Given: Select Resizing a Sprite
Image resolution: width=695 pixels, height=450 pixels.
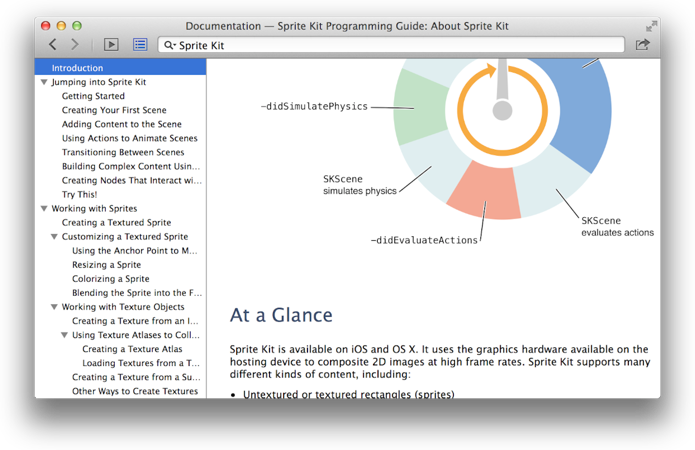Looking at the screenshot, I should [x=106, y=265].
